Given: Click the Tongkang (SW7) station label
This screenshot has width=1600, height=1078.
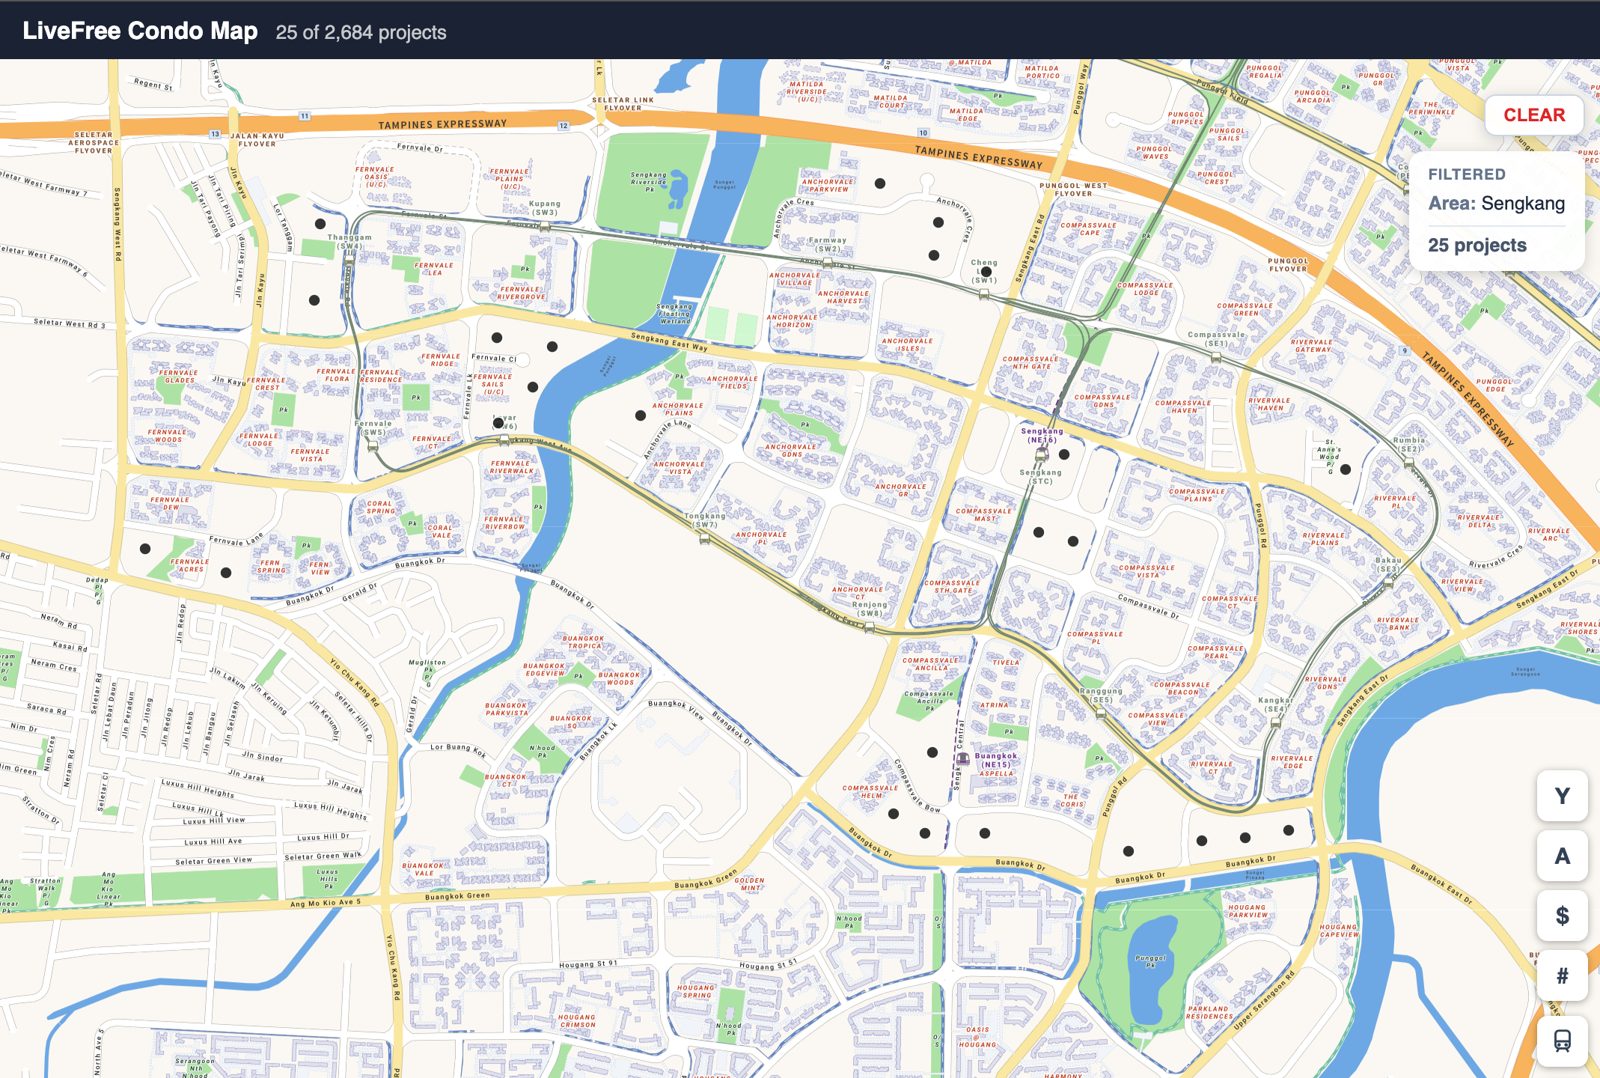Looking at the screenshot, I should click(705, 520).
